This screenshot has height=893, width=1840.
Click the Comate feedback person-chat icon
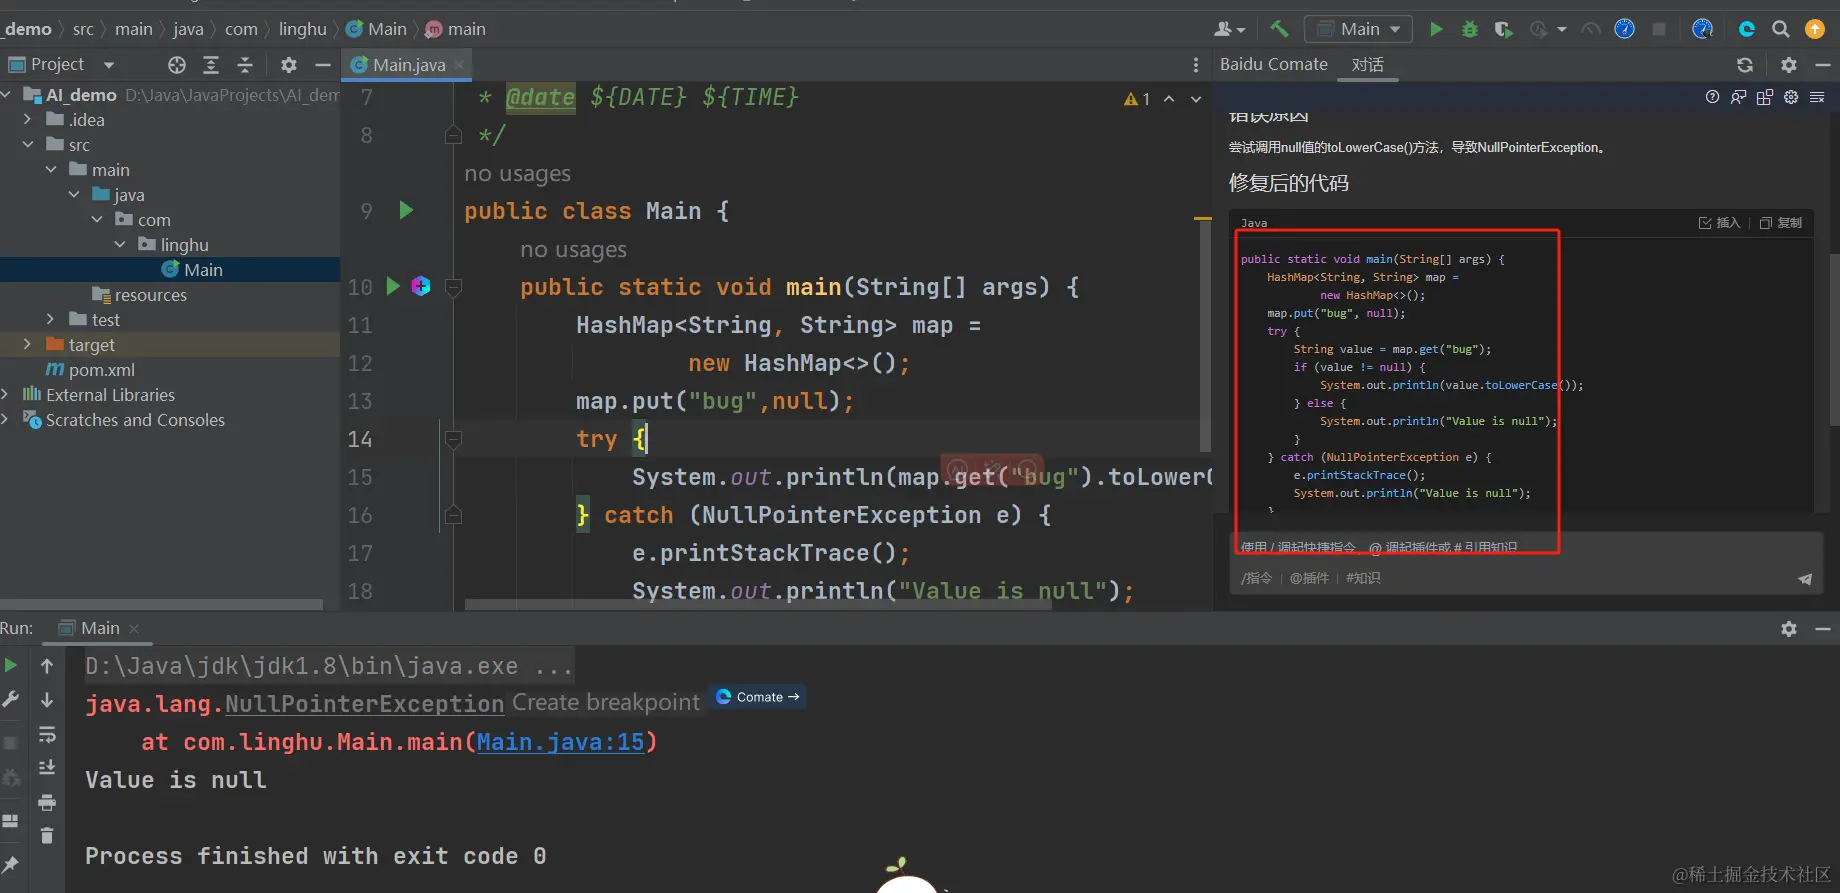[x=1739, y=97]
